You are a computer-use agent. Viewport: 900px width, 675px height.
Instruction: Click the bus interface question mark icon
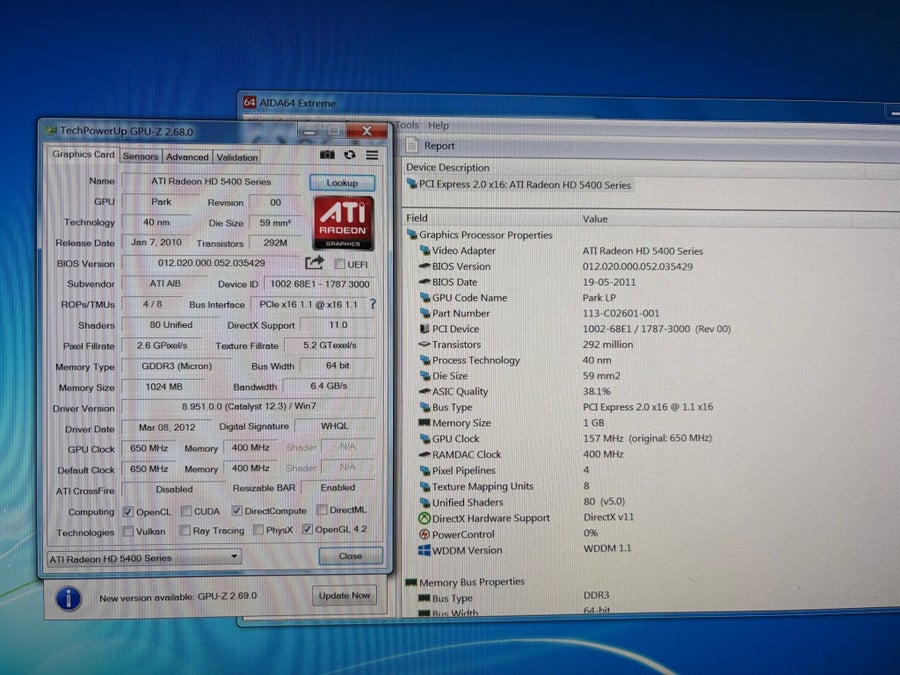(373, 304)
